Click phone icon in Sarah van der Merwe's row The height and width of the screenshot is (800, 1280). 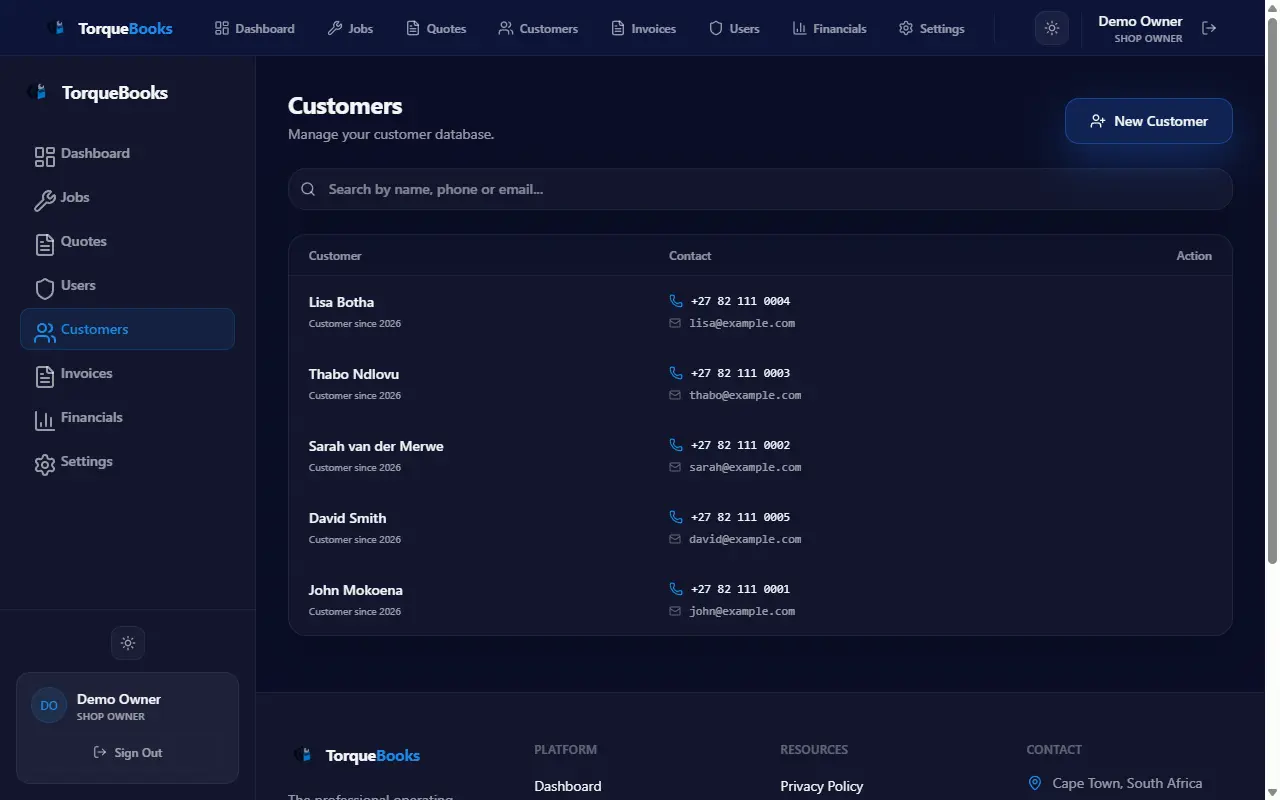click(676, 445)
